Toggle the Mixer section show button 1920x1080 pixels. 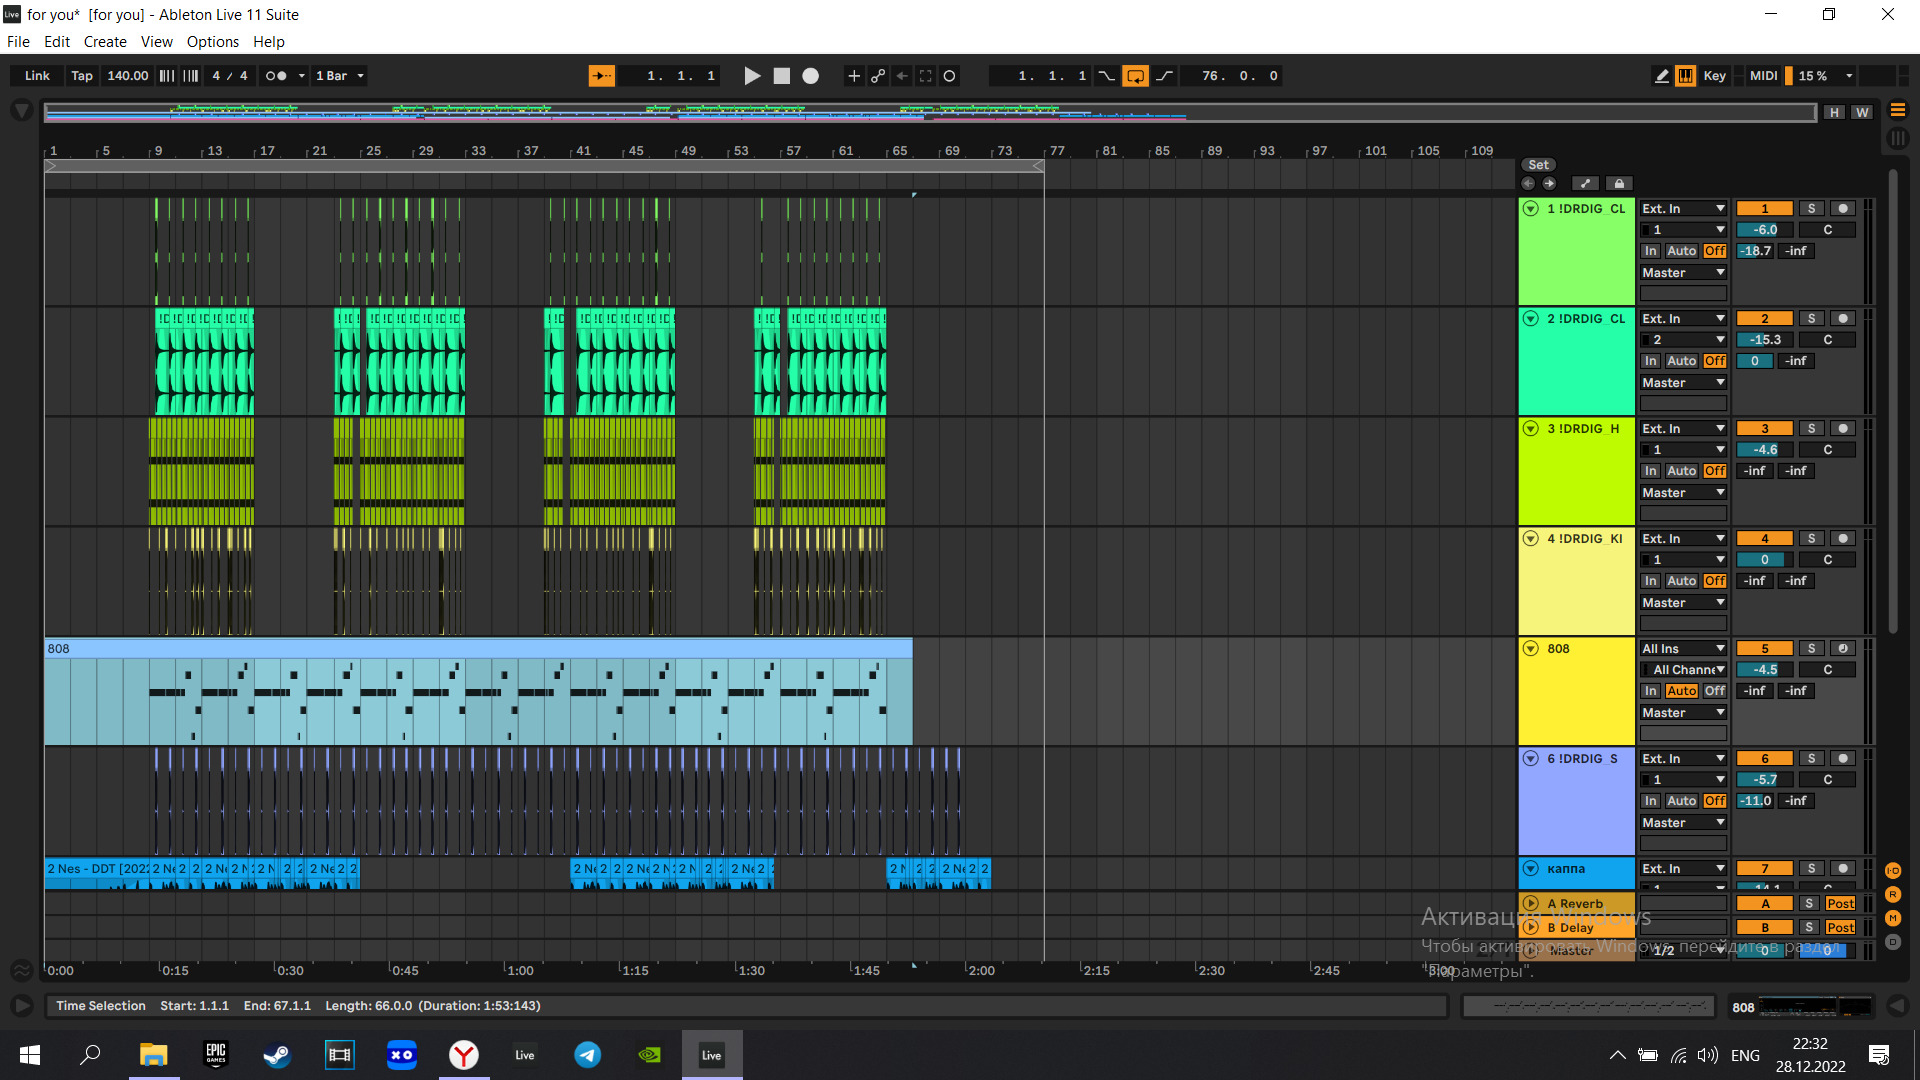coord(1893,918)
